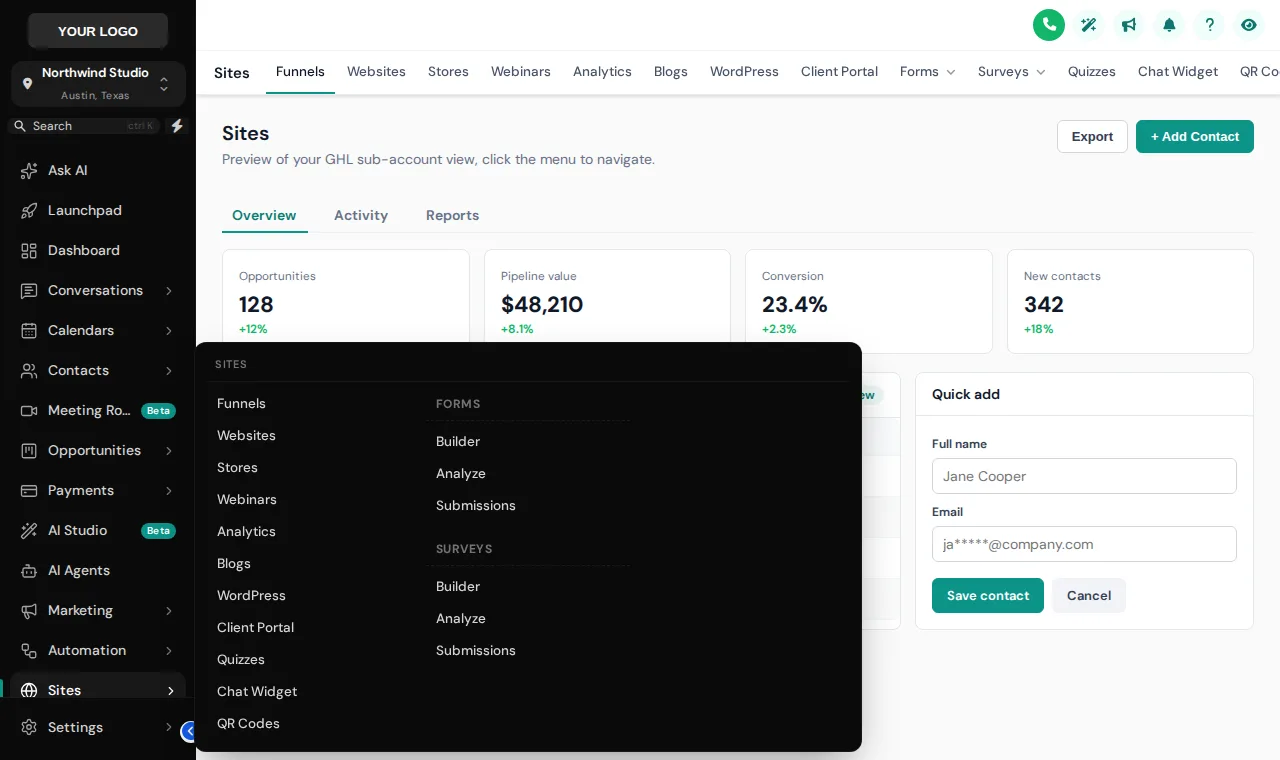This screenshot has height=760, width=1280.
Task: Open Opportunities in the sidebar
Action: coord(98,450)
